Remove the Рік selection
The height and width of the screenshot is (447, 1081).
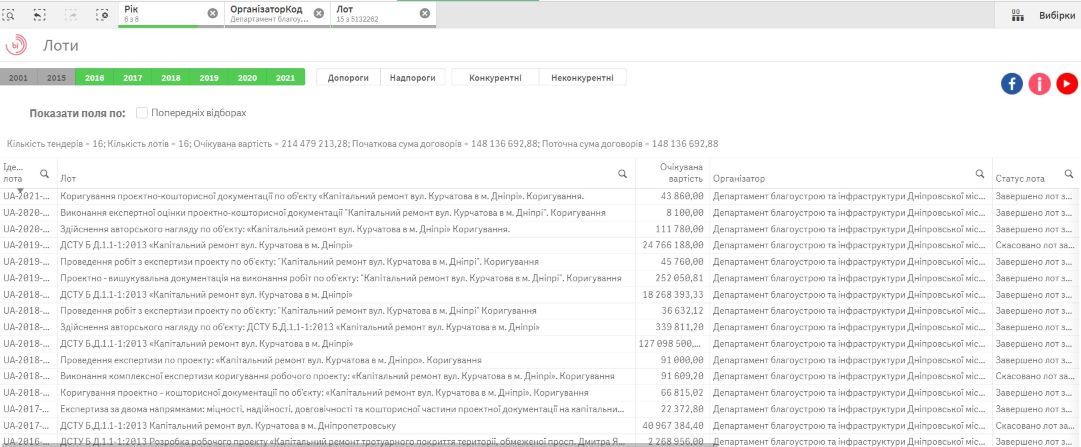pyautogui.click(x=212, y=13)
